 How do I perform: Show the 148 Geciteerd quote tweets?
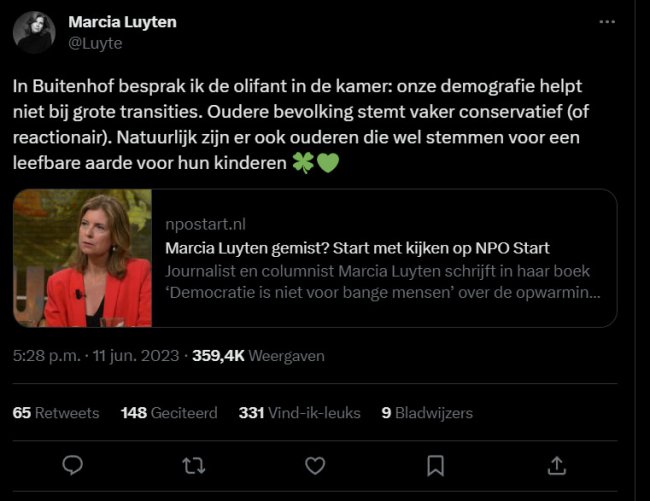point(169,413)
